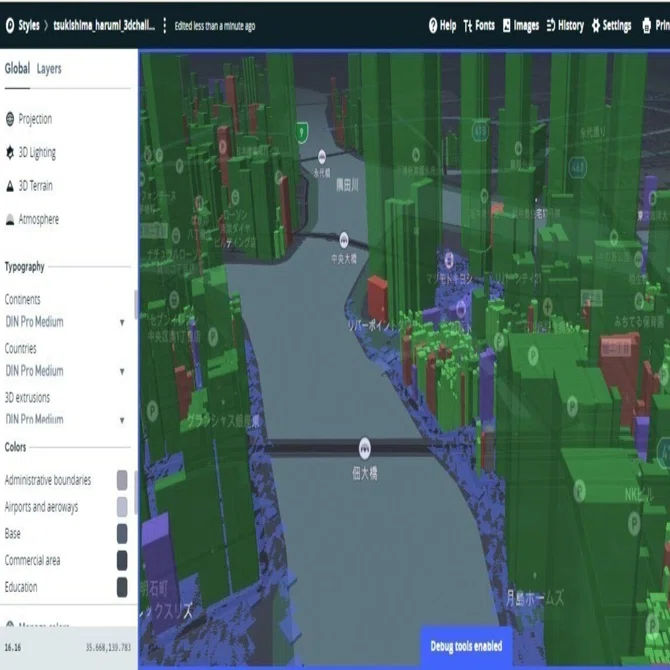Click the 永代橋 bridge marker icon
This screenshot has width=670, height=670.
tap(322, 157)
